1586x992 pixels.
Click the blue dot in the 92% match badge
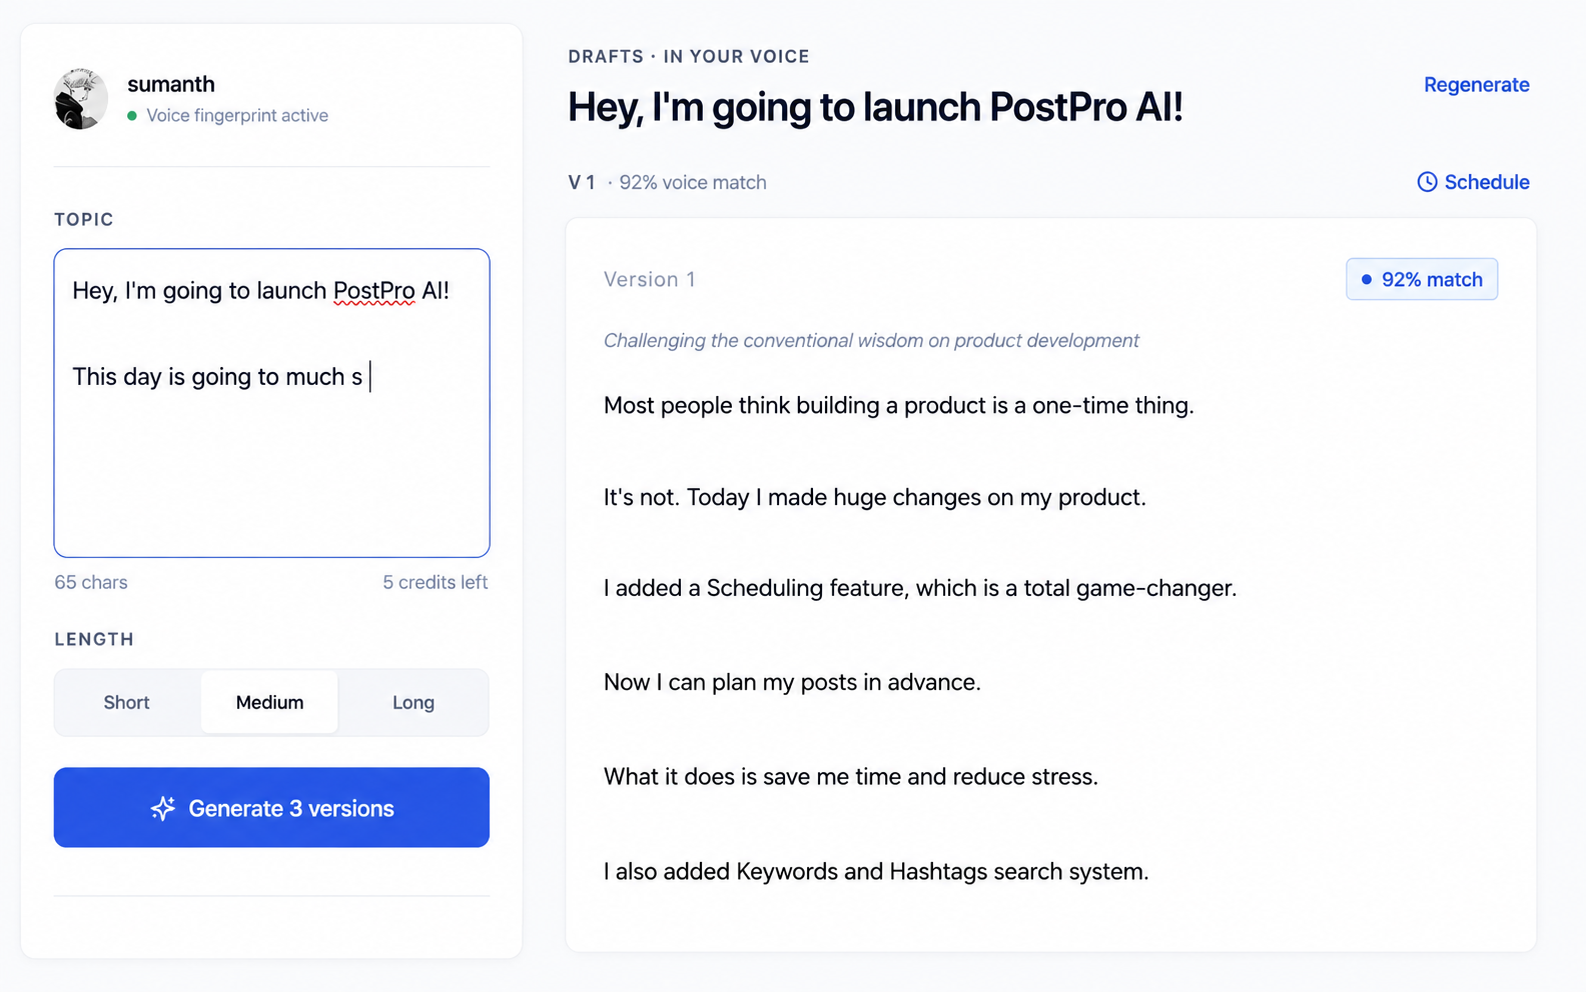click(1366, 280)
